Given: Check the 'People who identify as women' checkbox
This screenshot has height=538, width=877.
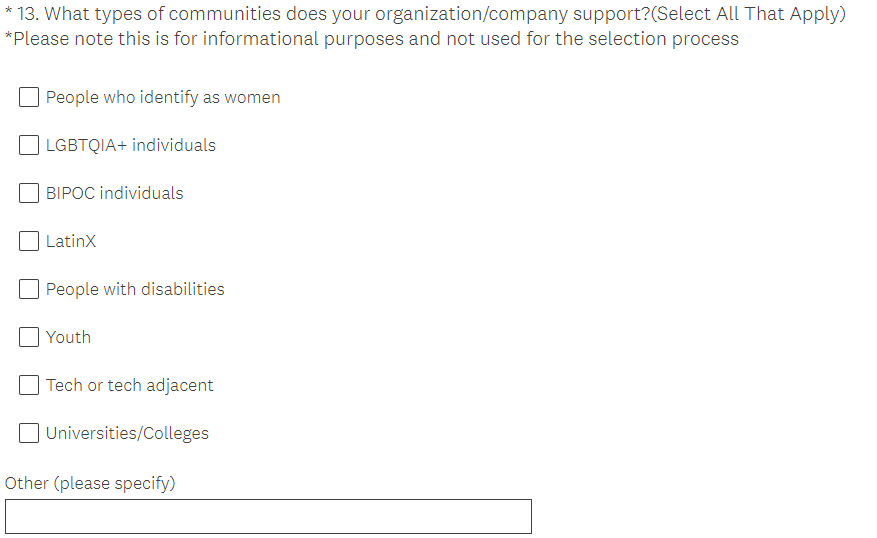Looking at the screenshot, I should pyautogui.click(x=29, y=97).
